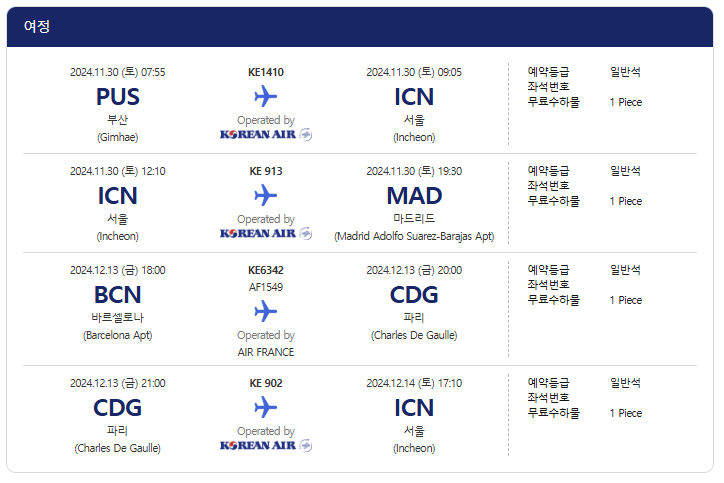Click the BCN departure airport code
This screenshot has height=483, width=724.
117,295
